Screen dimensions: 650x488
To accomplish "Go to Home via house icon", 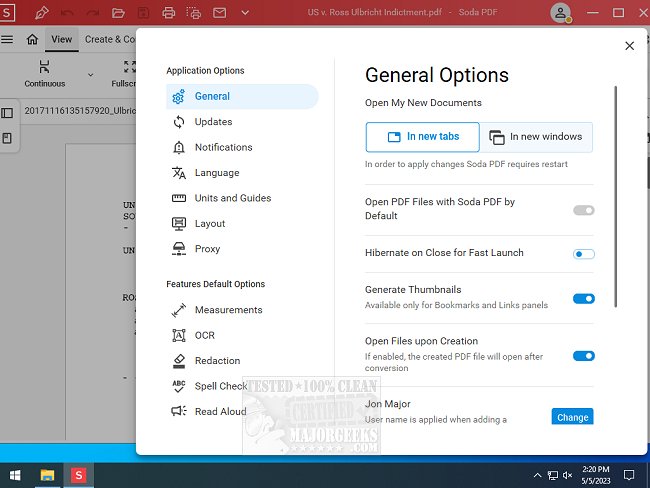I will (32, 39).
